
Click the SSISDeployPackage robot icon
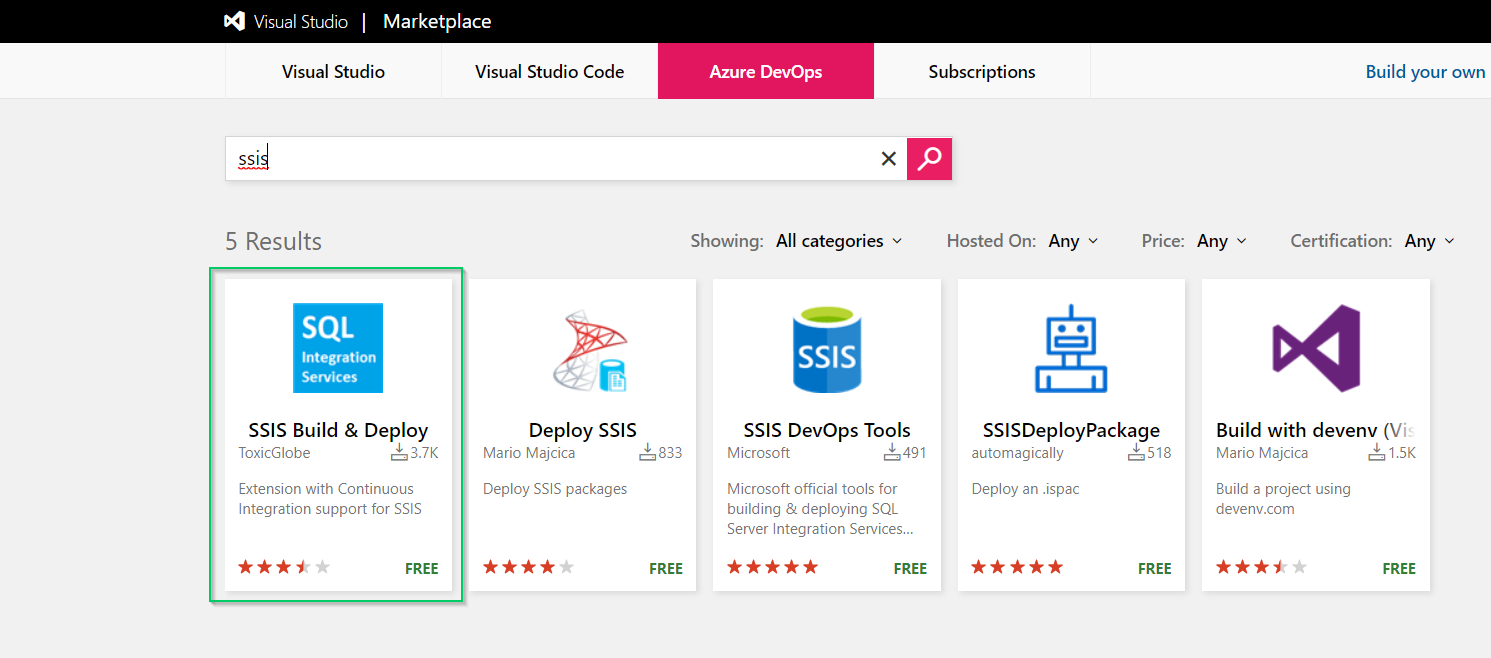tap(1071, 348)
